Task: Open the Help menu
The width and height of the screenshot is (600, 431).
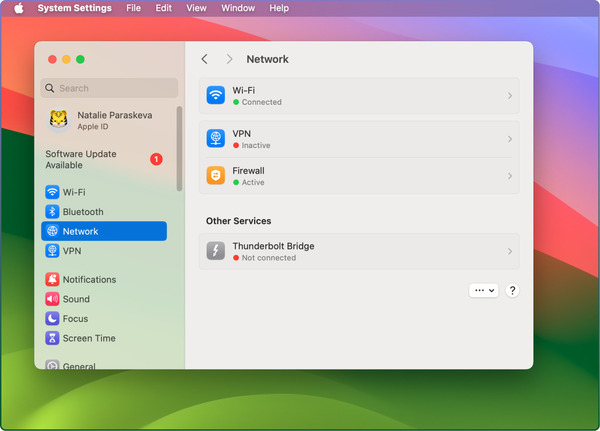Action: [x=279, y=8]
